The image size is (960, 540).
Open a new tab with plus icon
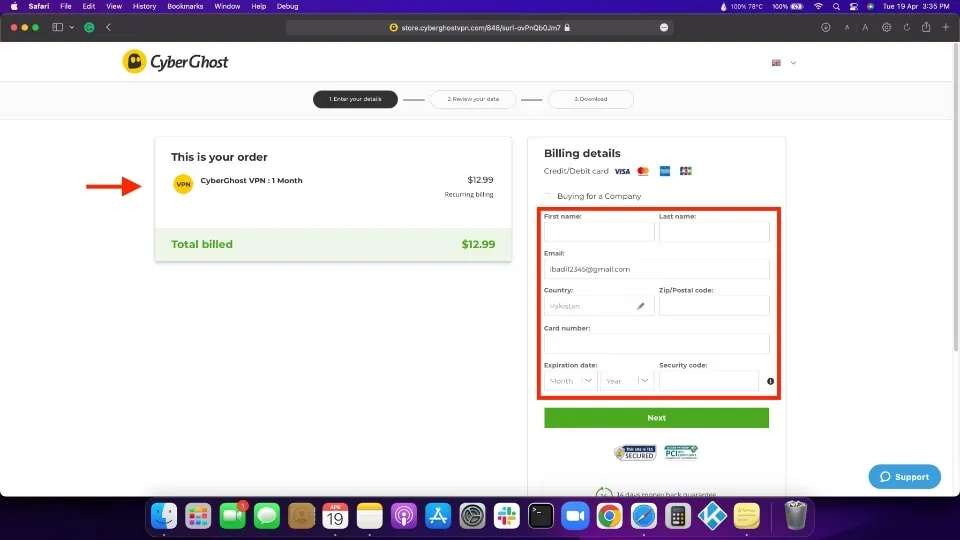pos(946,27)
